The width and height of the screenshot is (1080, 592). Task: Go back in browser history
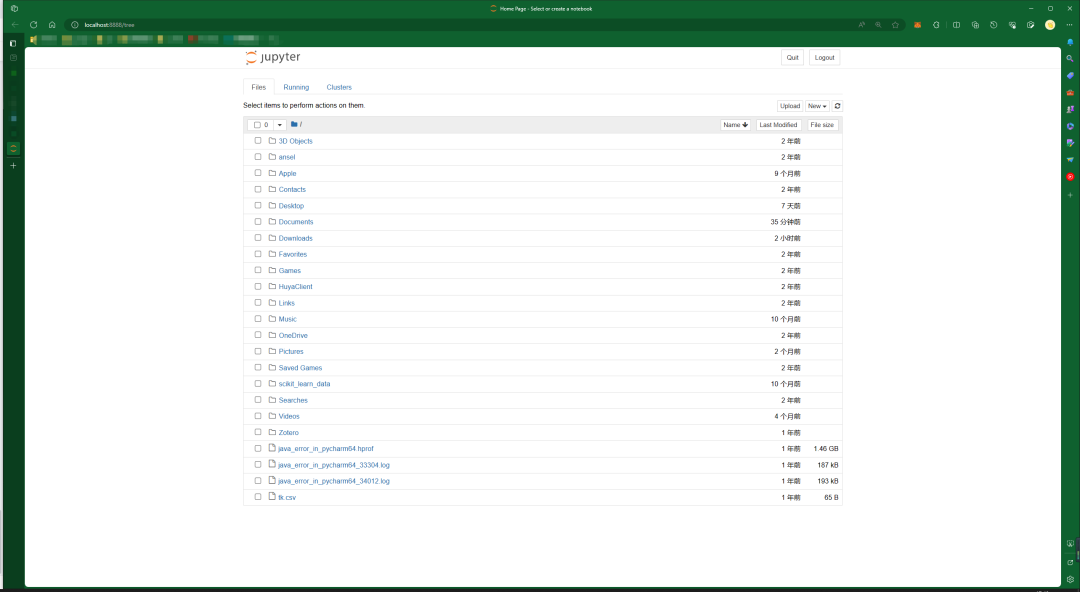click(14, 25)
